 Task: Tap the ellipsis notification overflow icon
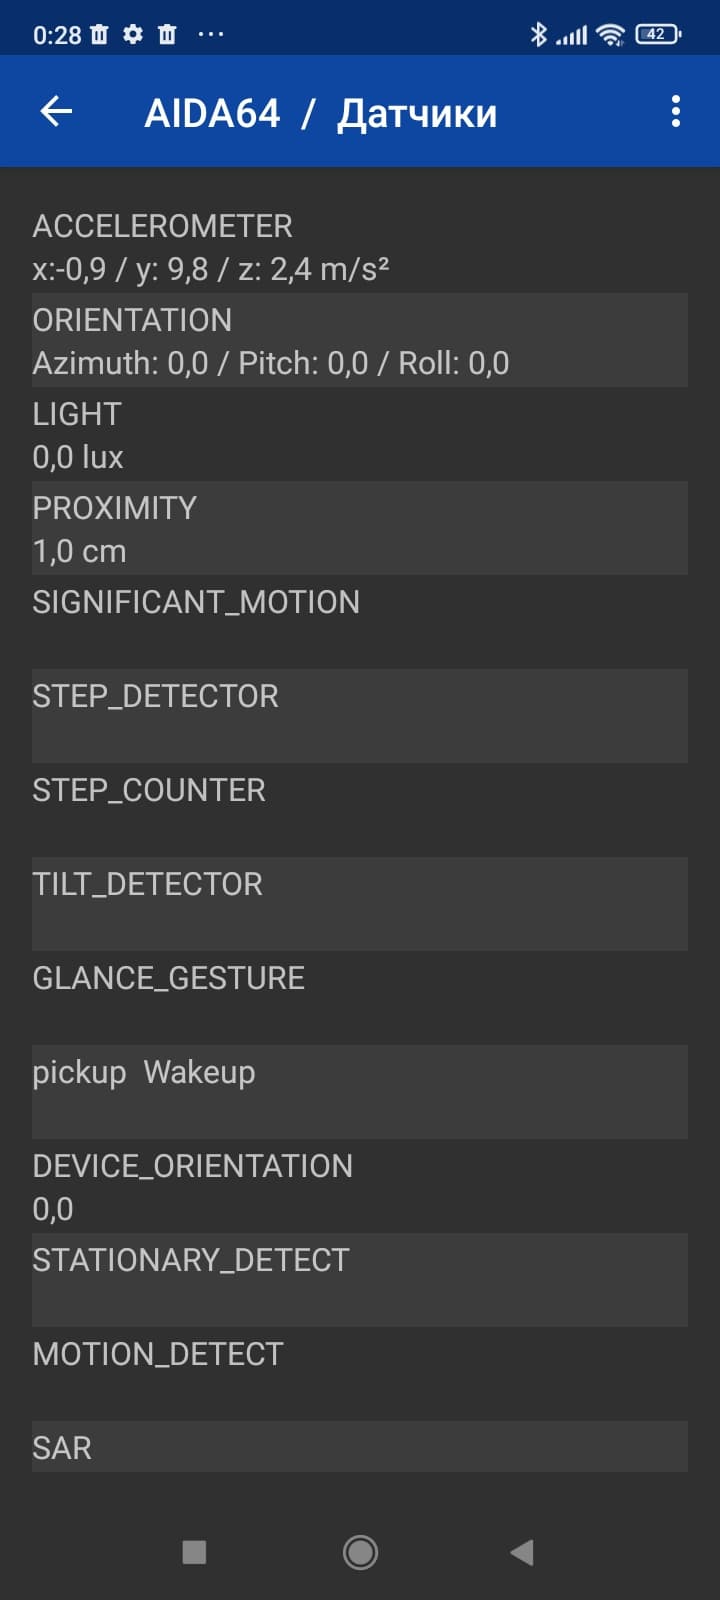coord(211,34)
